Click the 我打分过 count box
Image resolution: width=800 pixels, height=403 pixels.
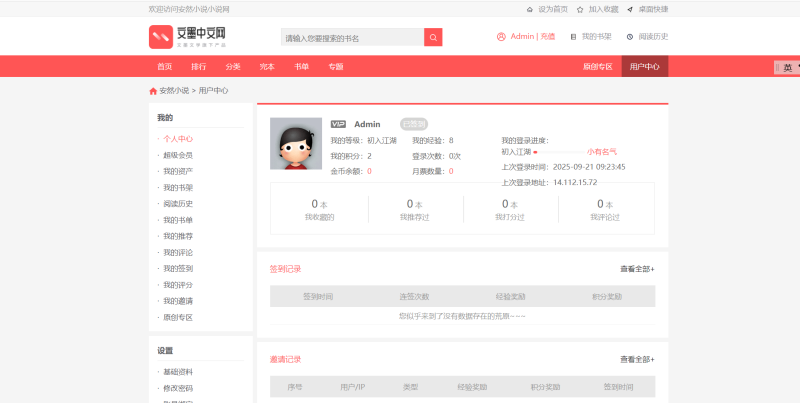click(510, 209)
